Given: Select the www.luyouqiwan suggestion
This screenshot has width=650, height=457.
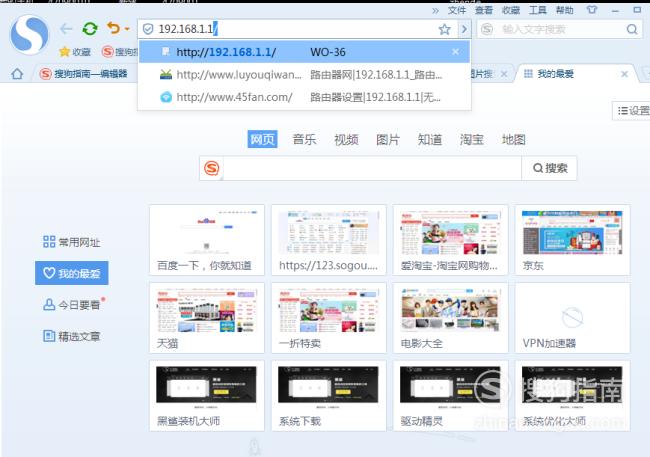Looking at the screenshot, I should (304, 75).
